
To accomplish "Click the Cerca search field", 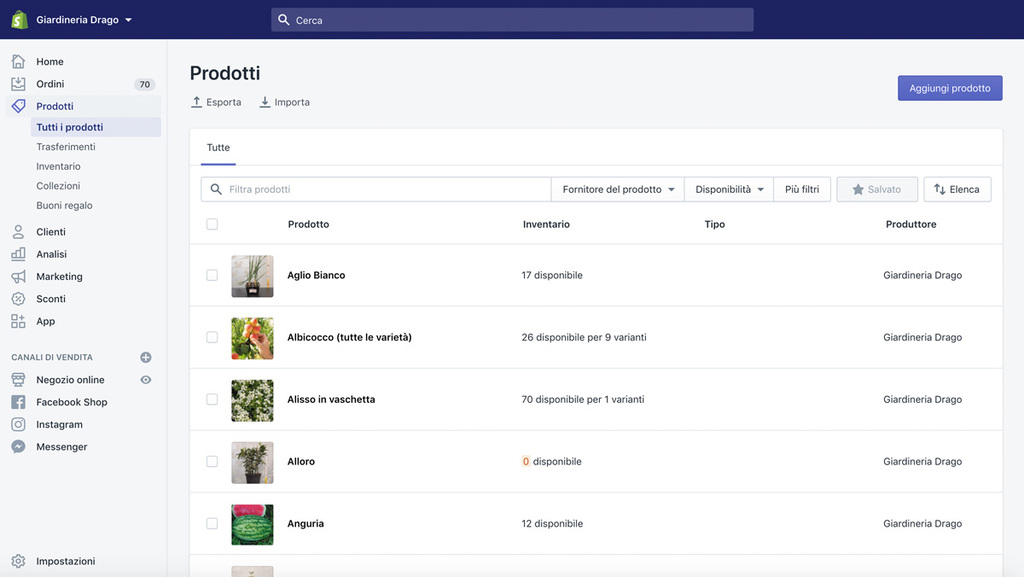I will point(512,20).
